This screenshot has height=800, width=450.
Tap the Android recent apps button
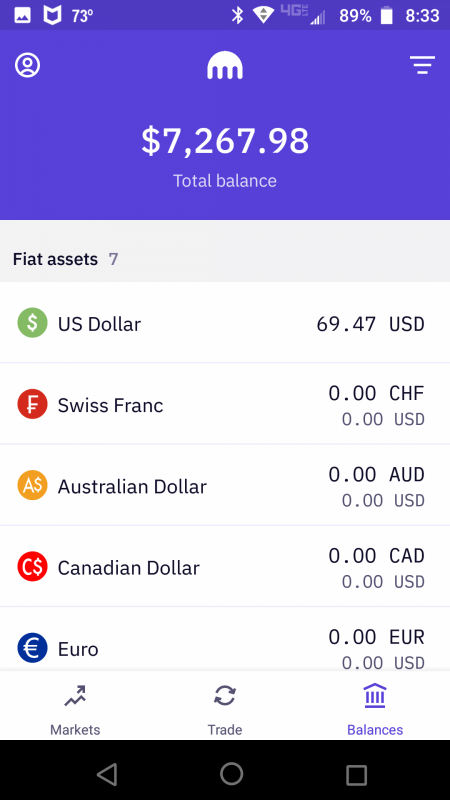[x=356, y=774]
